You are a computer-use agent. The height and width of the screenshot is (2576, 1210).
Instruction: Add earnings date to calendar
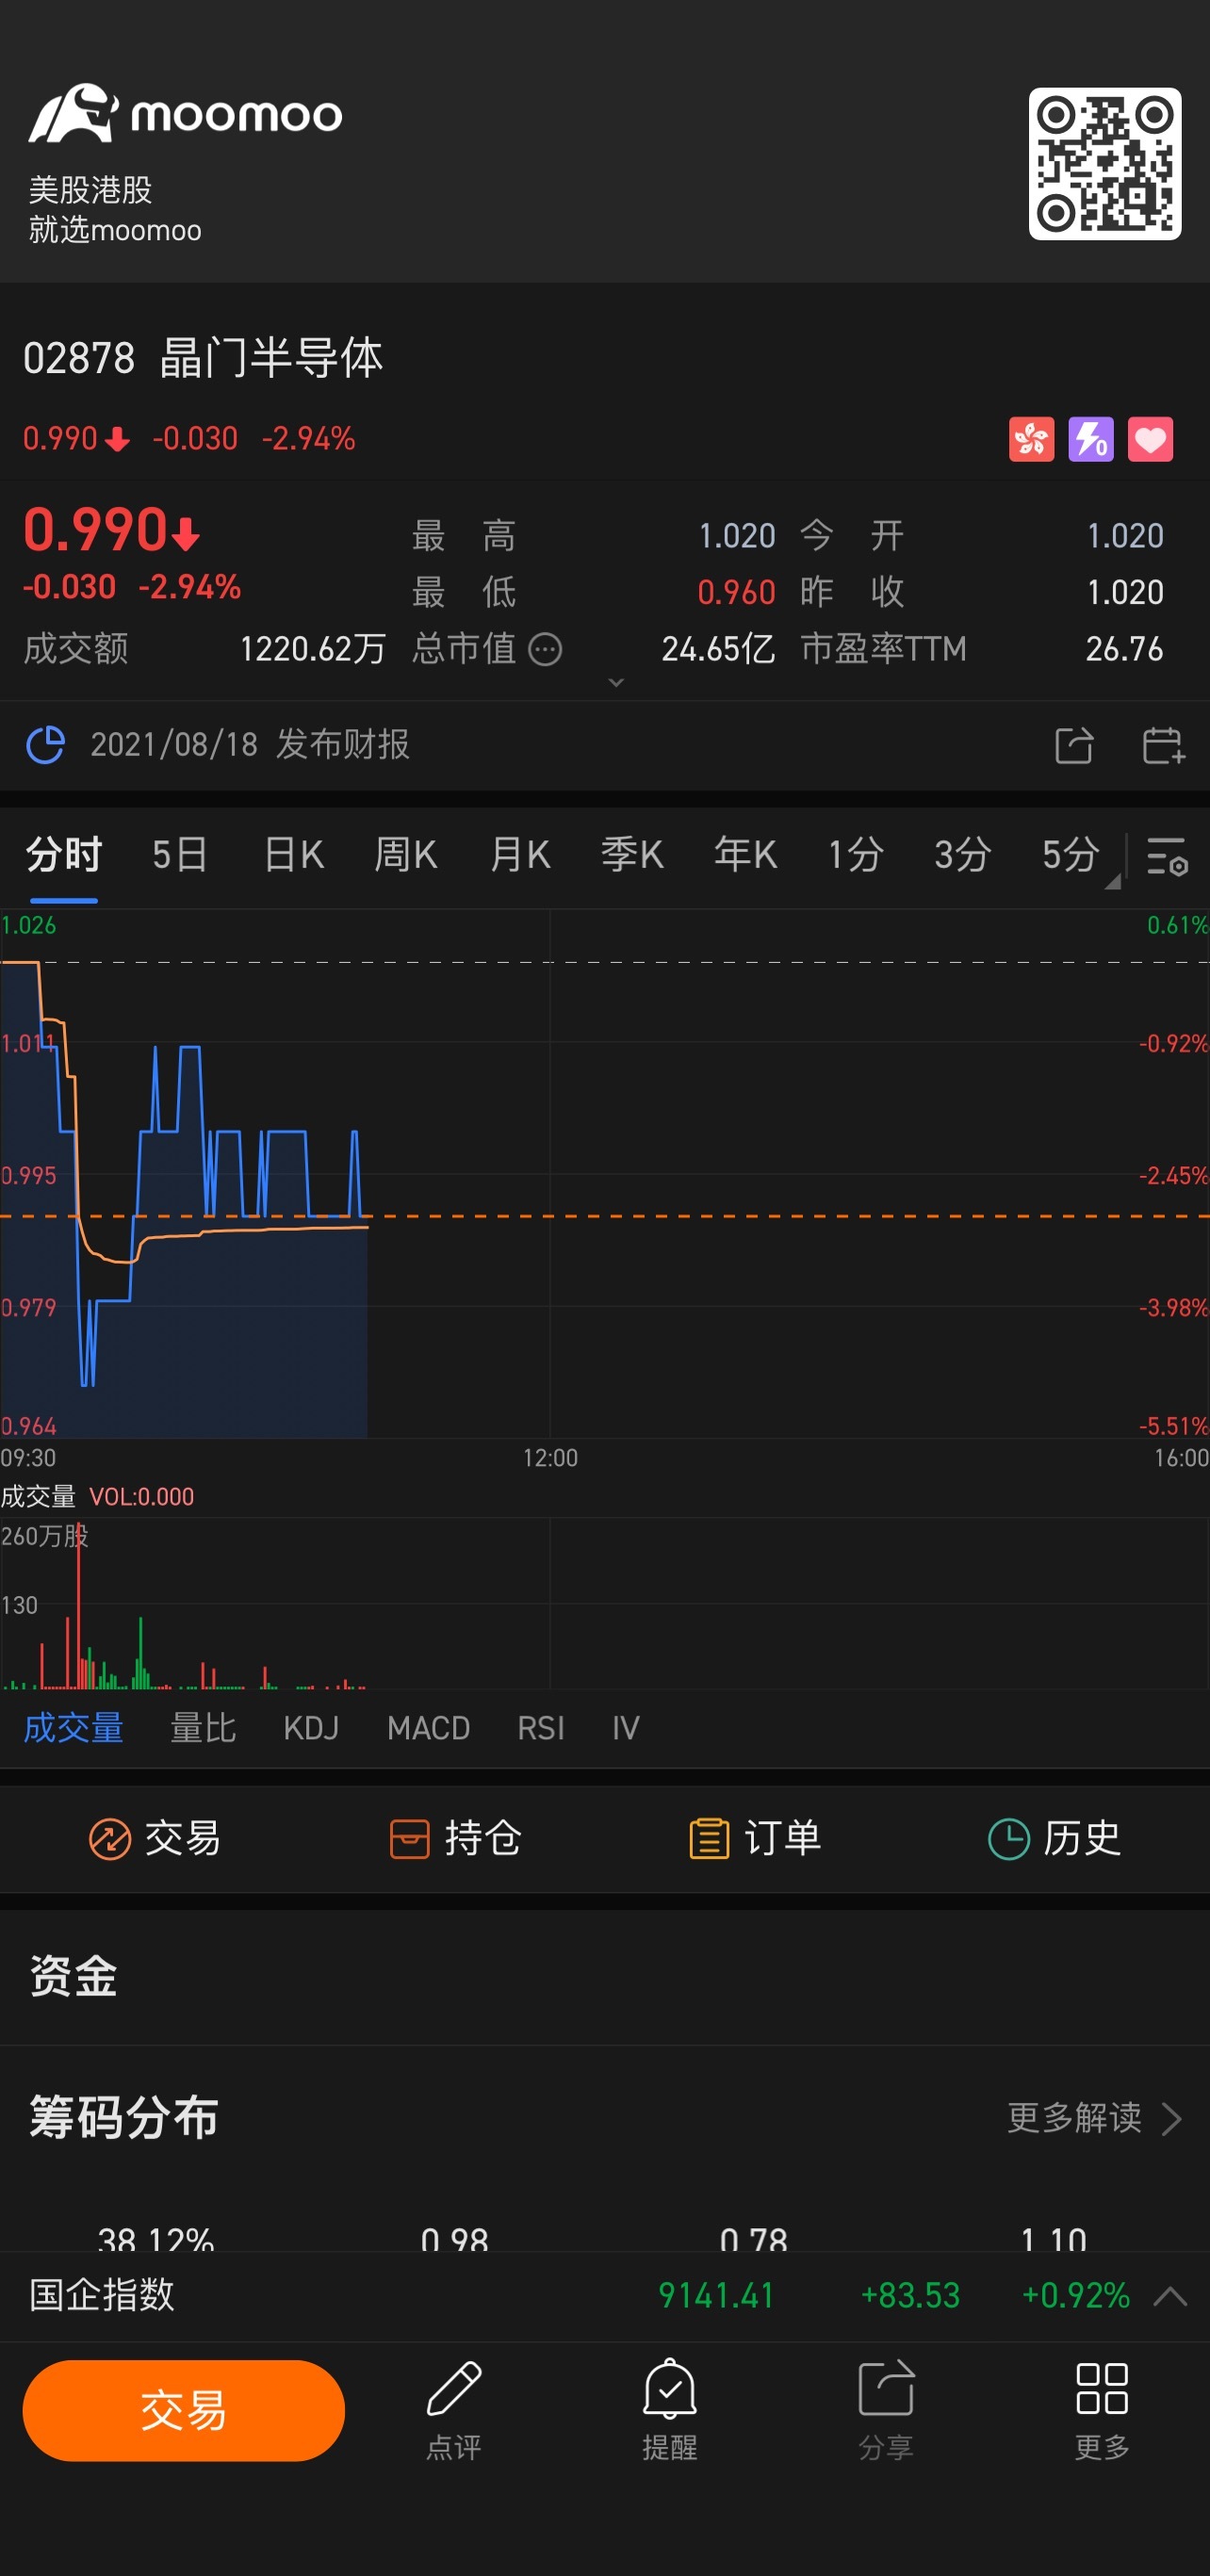point(1163,745)
